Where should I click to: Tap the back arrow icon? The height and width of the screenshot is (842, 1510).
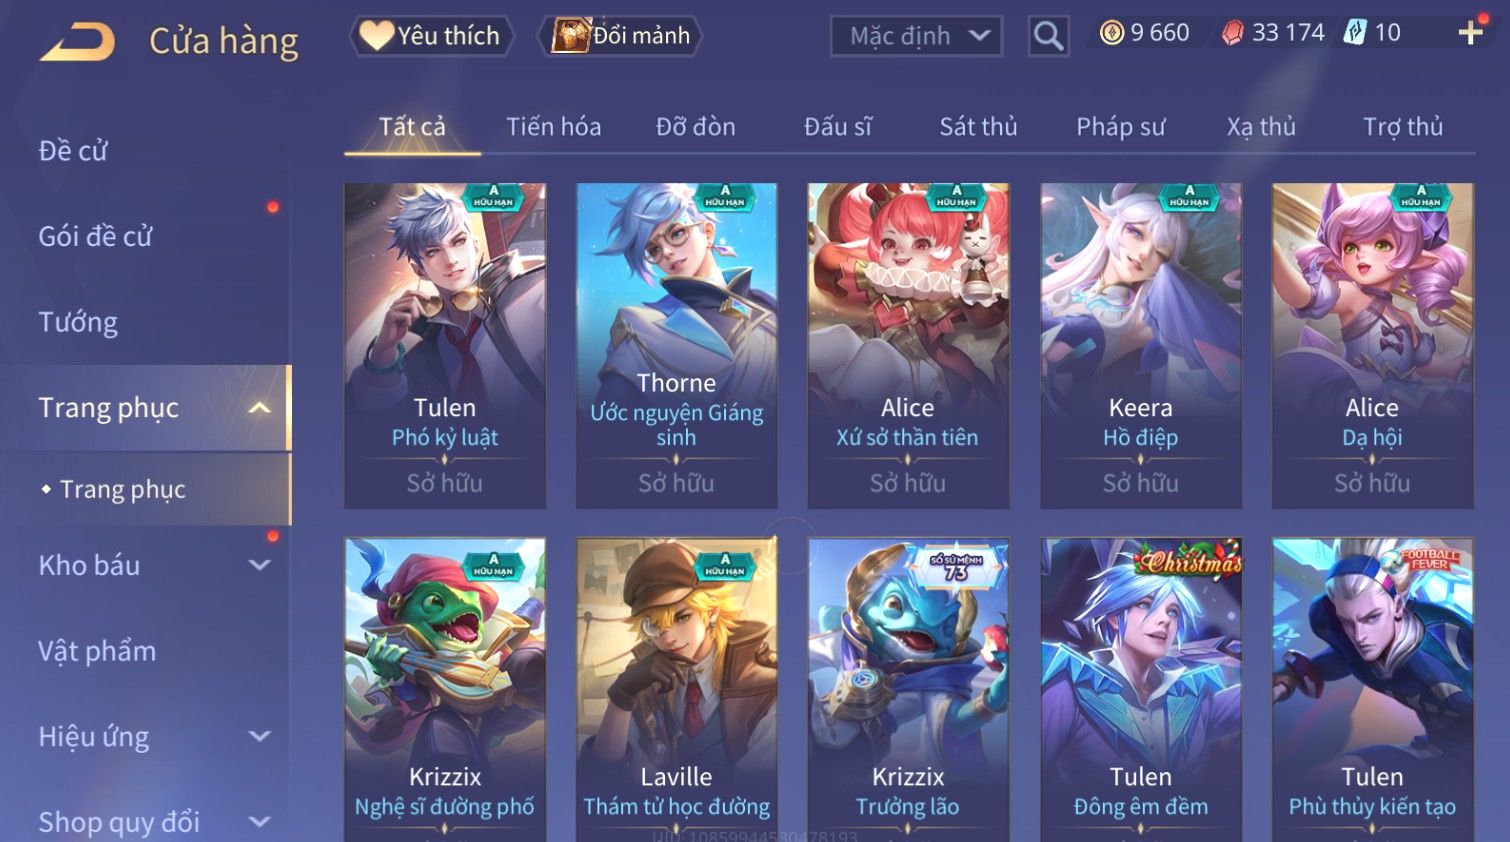(x=78, y=42)
